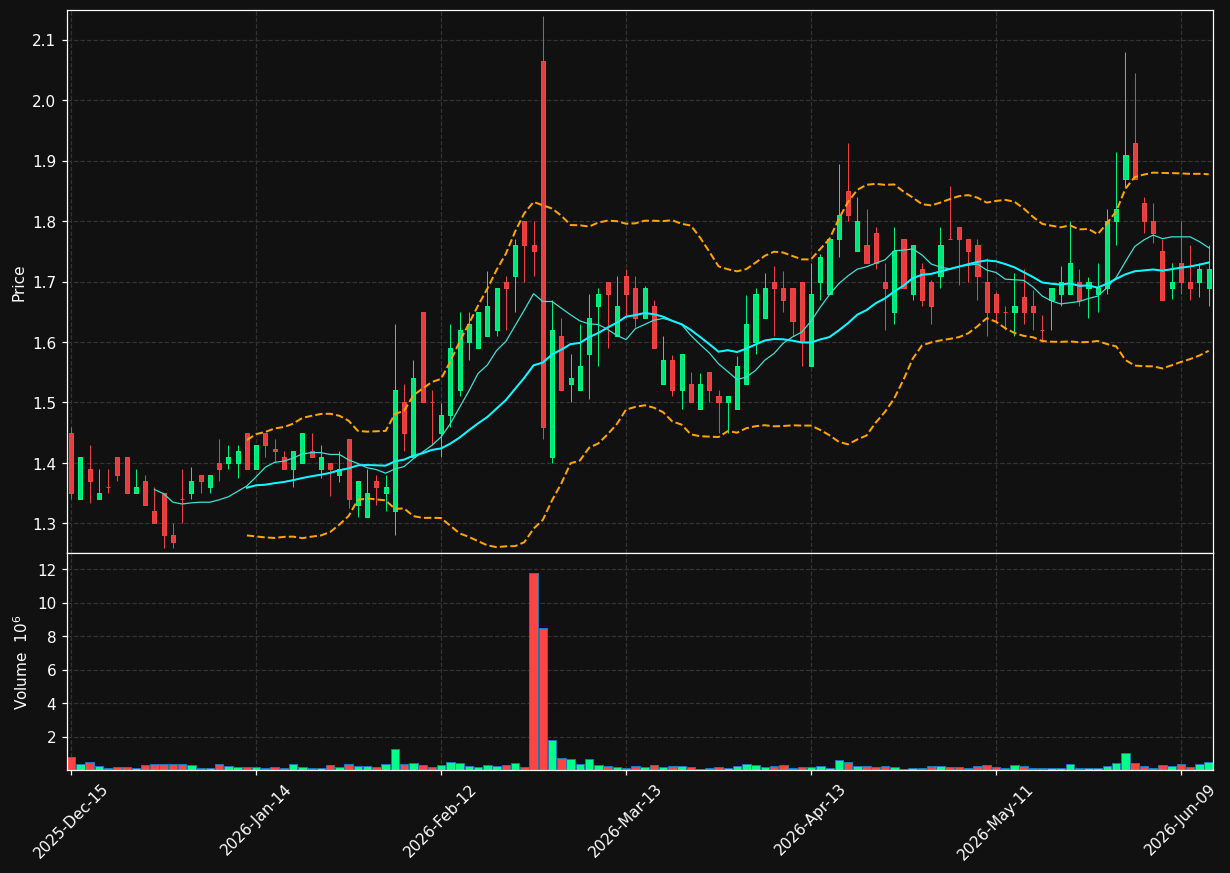Click the tallest volume bar near 12 million

(534, 671)
